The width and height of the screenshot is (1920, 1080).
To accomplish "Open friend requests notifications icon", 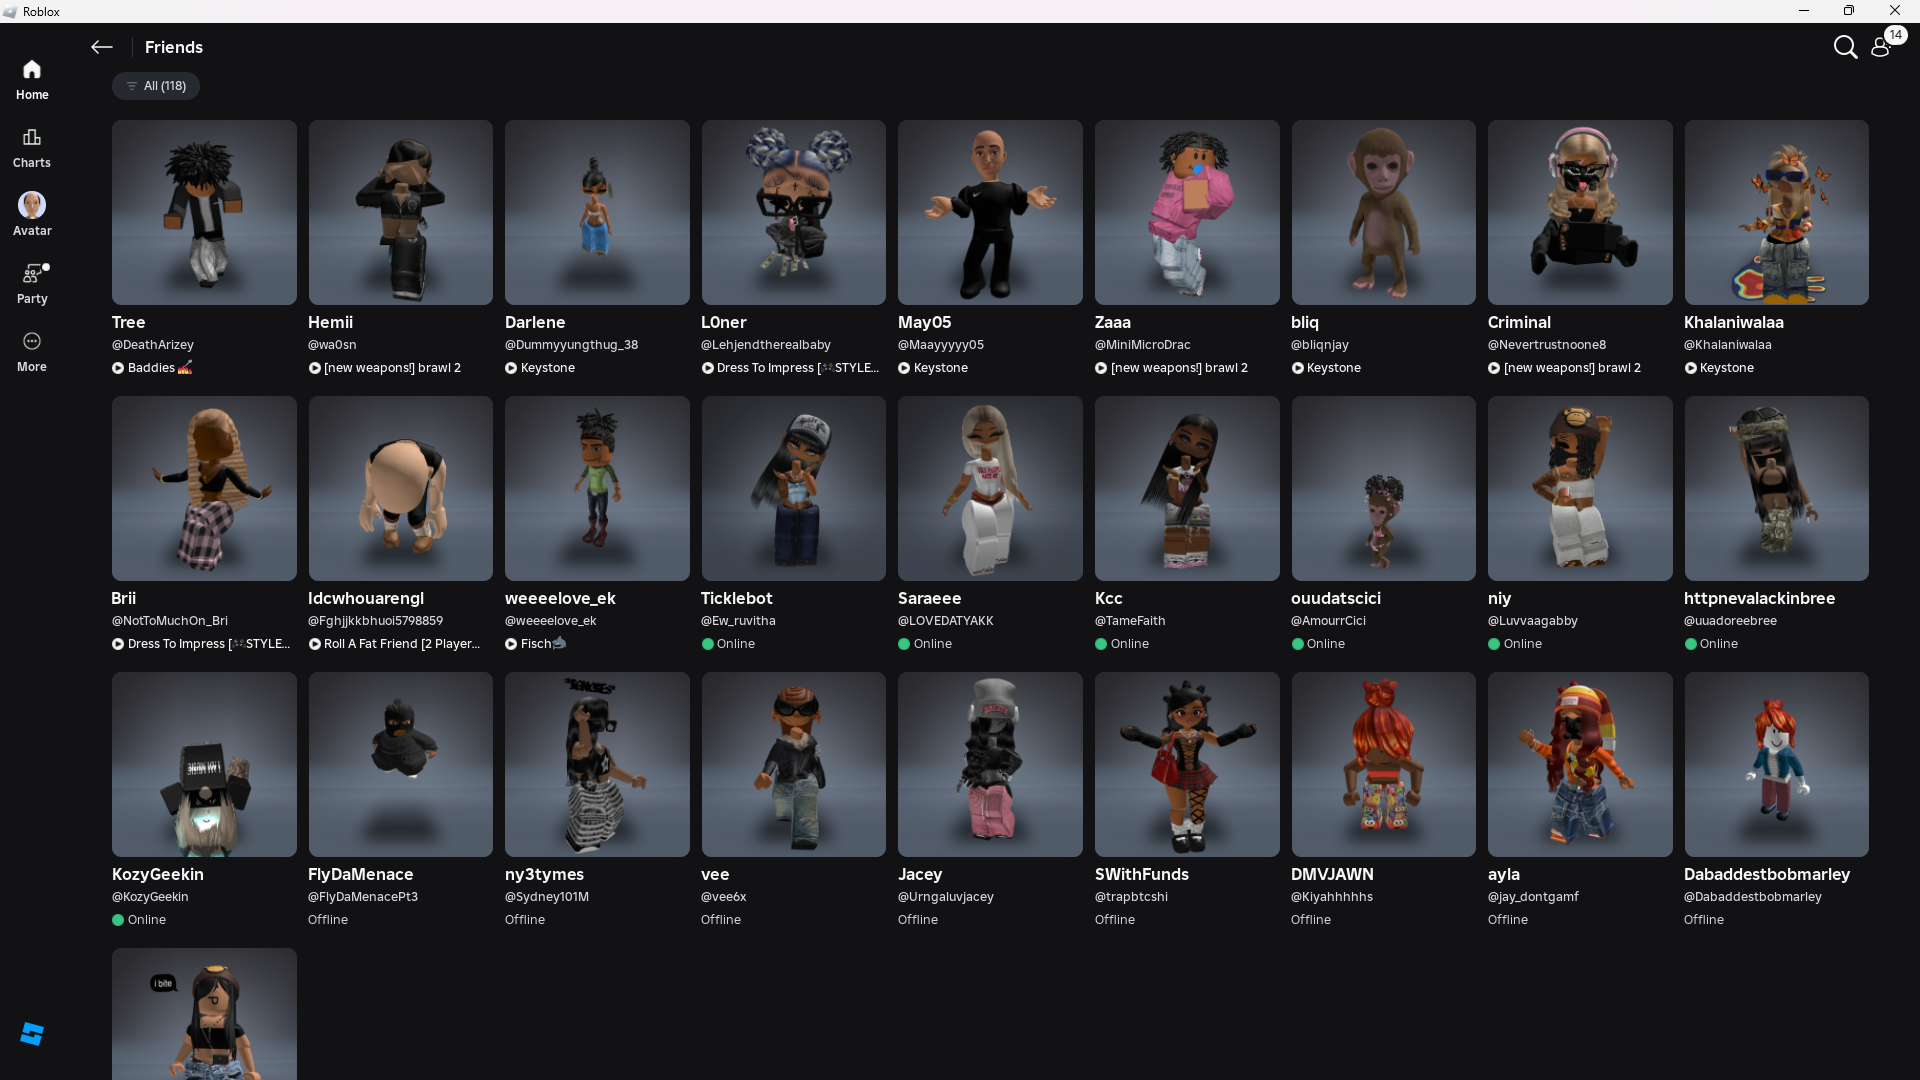I will point(1881,47).
